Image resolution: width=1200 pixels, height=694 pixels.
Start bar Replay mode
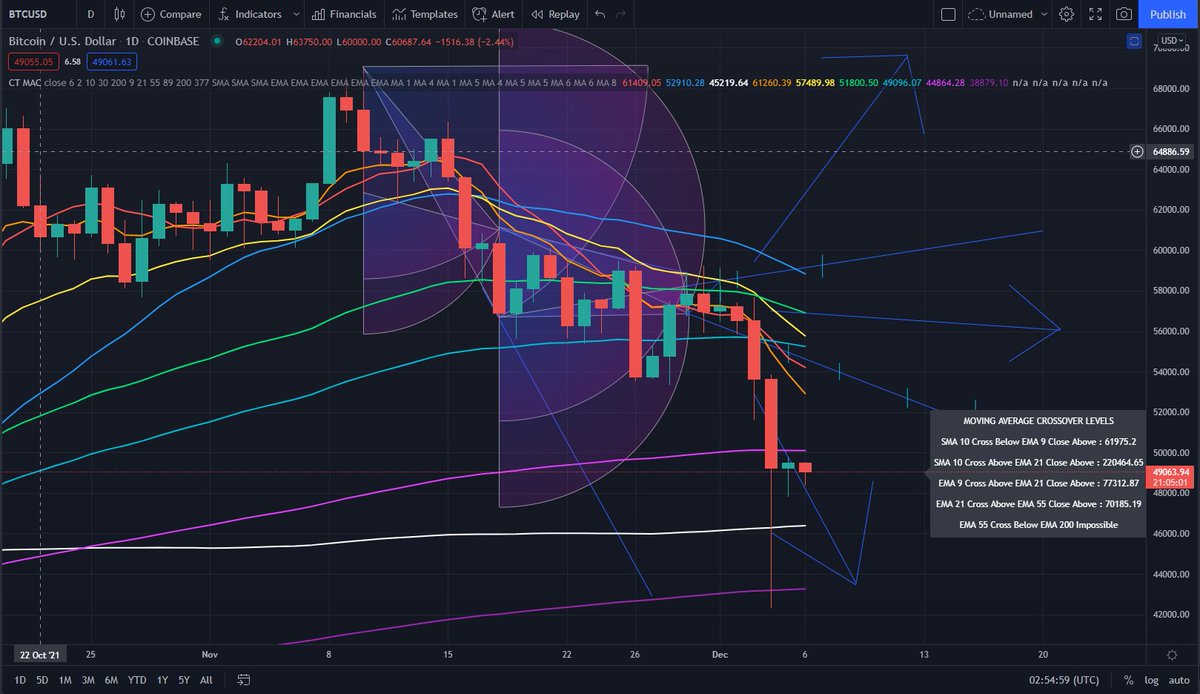coord(555,14)
